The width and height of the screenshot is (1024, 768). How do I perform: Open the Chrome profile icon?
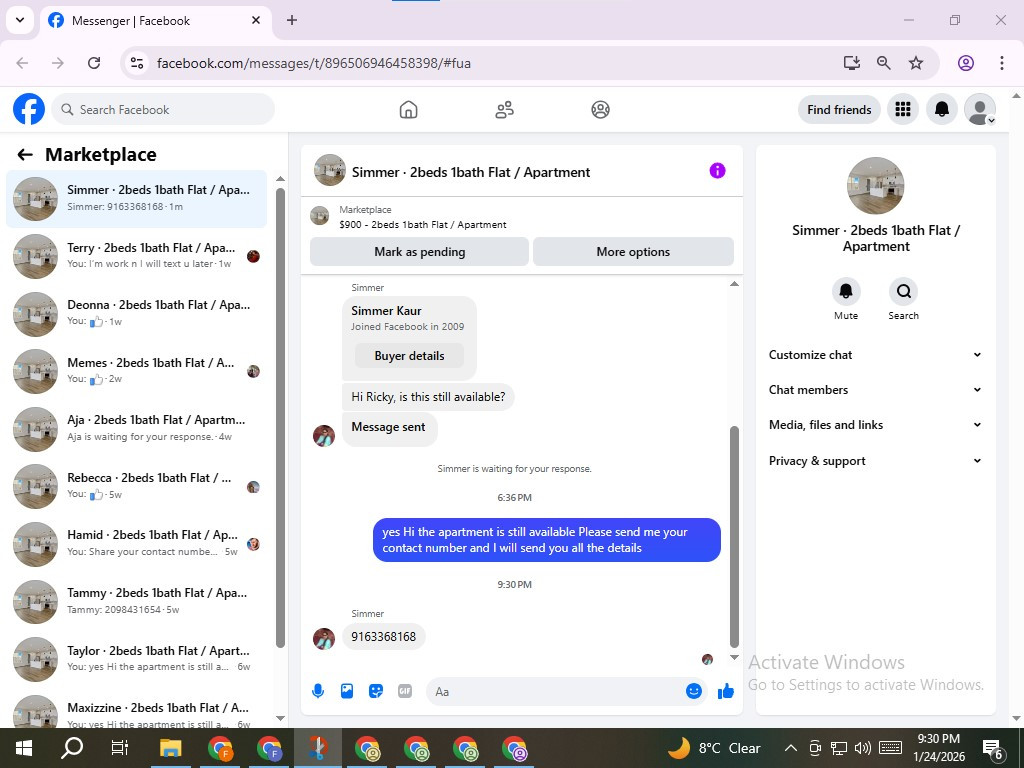(966, 63)
